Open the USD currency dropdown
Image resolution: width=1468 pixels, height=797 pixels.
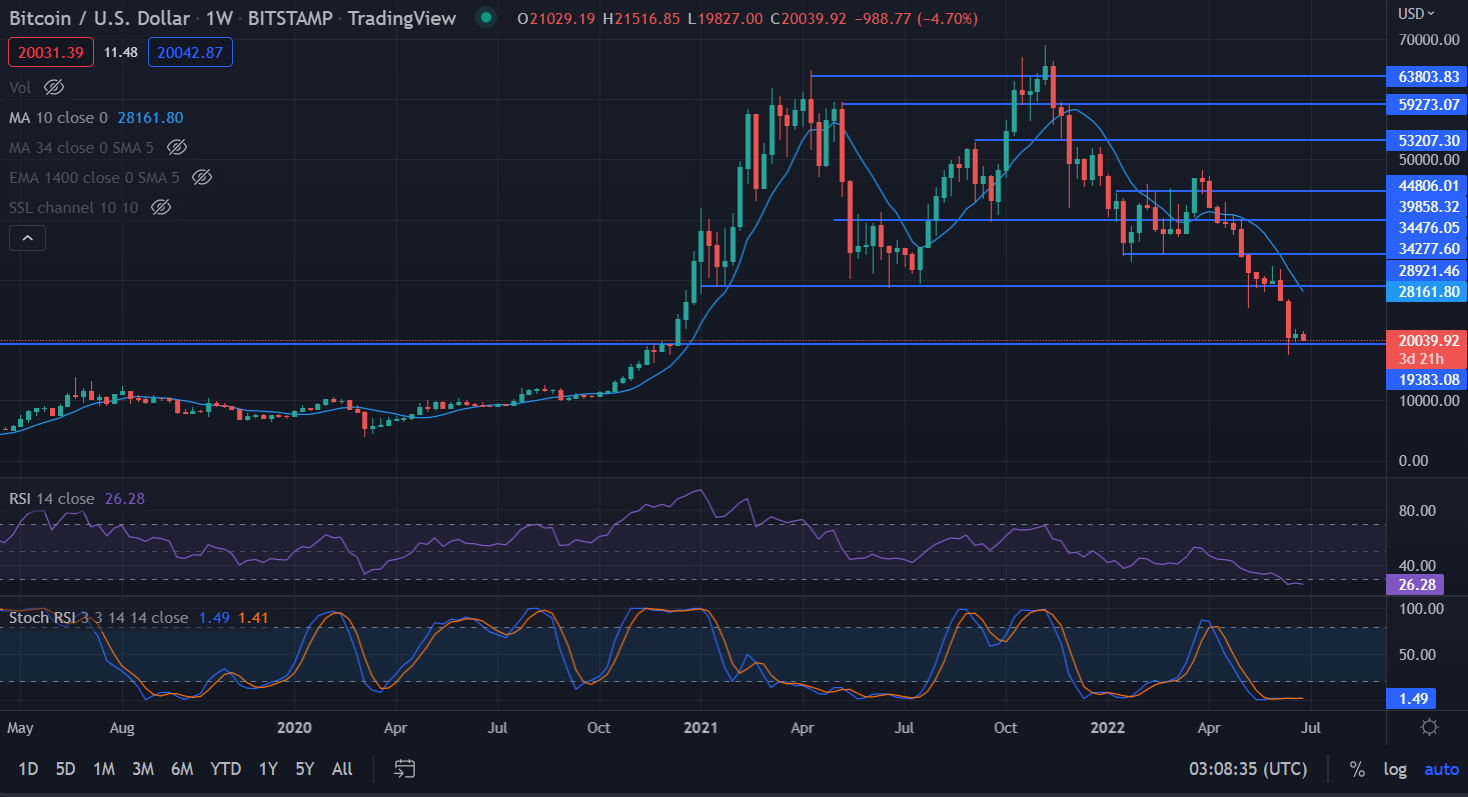click(x=1416, y=13)
